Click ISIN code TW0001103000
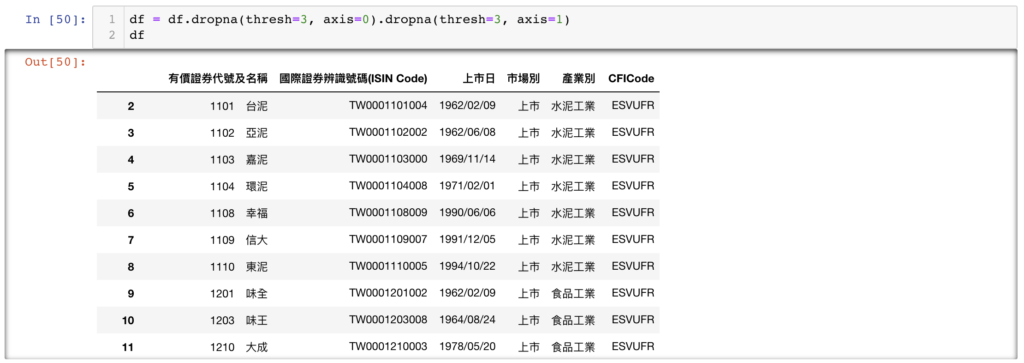Viewport: 1024px width, 363px height. pos(388,159)
